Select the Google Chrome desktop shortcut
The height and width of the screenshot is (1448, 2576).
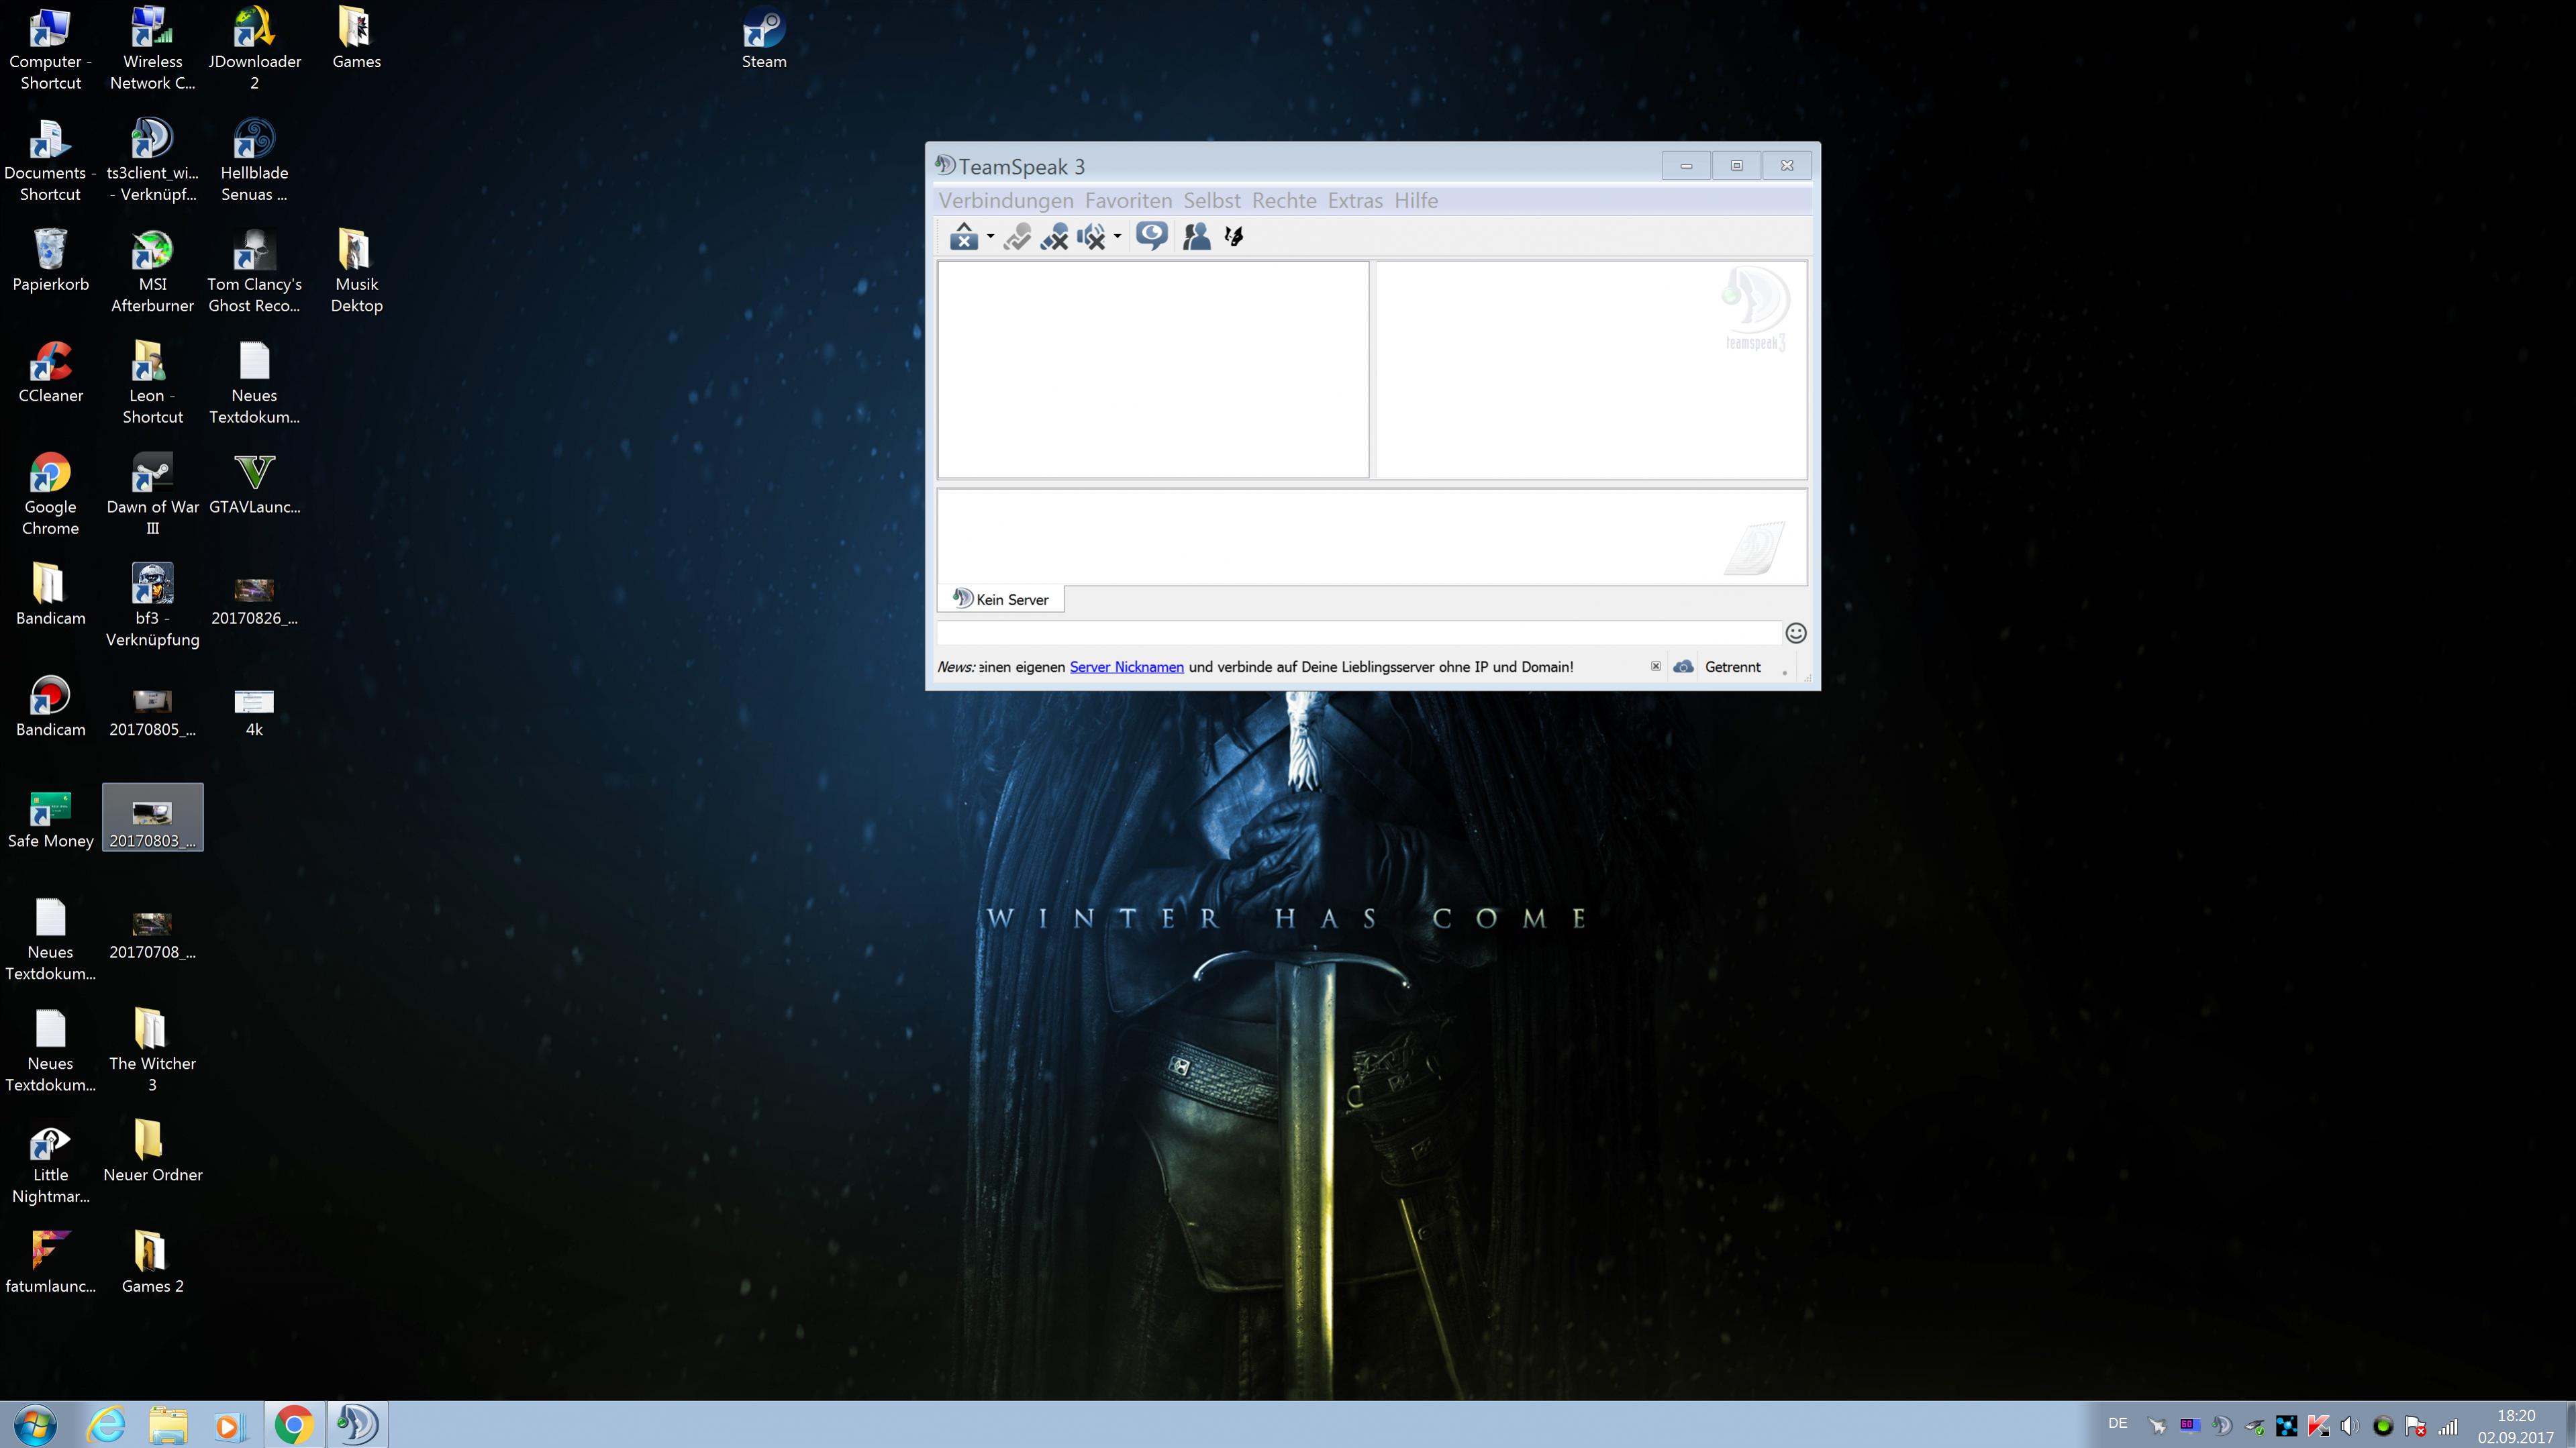tap(50, 494)
